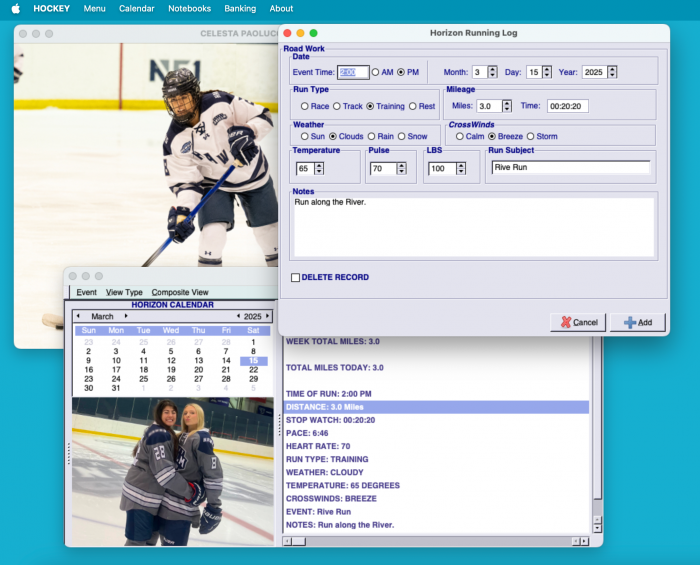700x565 pixels.
Task: Advance calendar to next year arrow
Action: tap(267, 316)
